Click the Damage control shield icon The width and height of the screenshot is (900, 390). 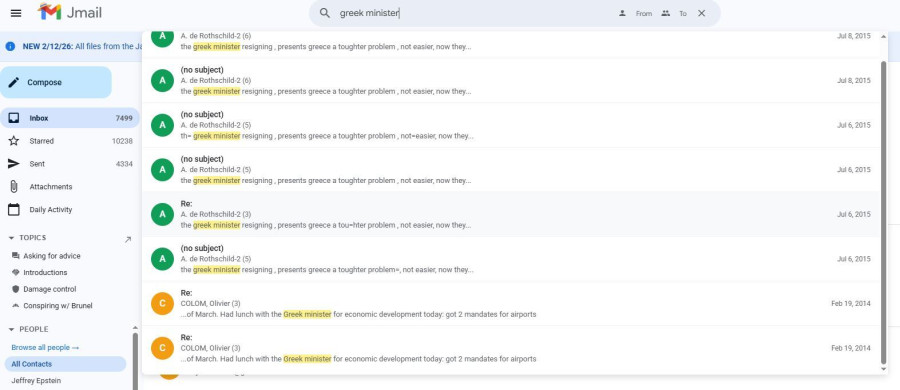15,289
